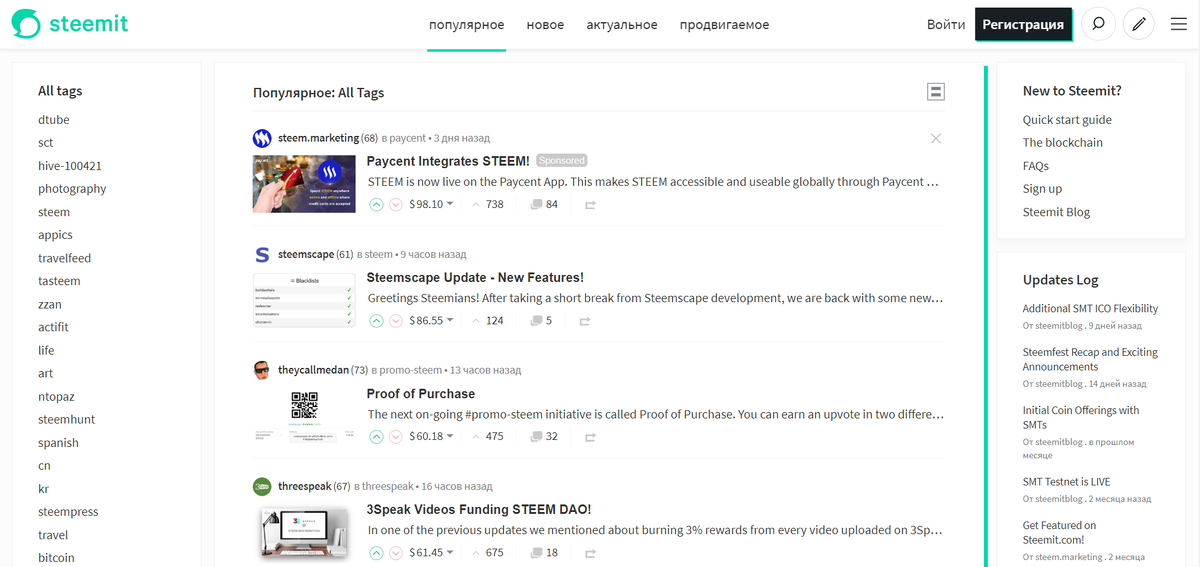The image size is (1200, 567).
Task: Open comments icon showing 18
Action: (536, 553)
